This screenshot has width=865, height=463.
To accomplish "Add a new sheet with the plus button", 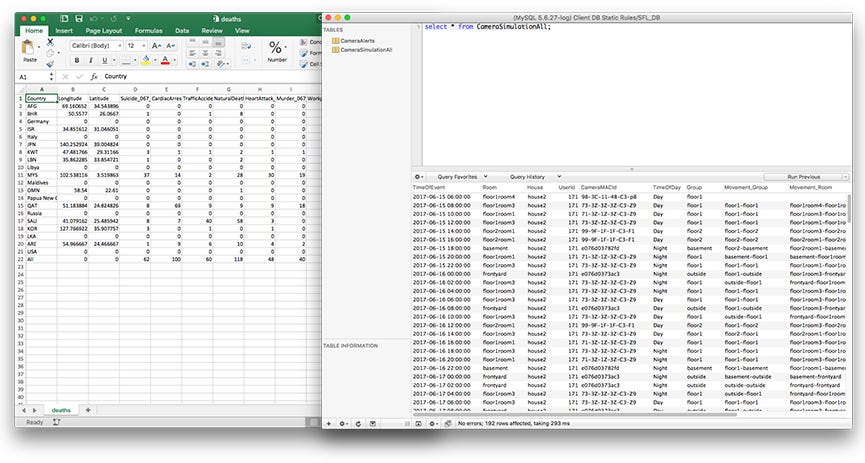I will click(x=88, y=410).
